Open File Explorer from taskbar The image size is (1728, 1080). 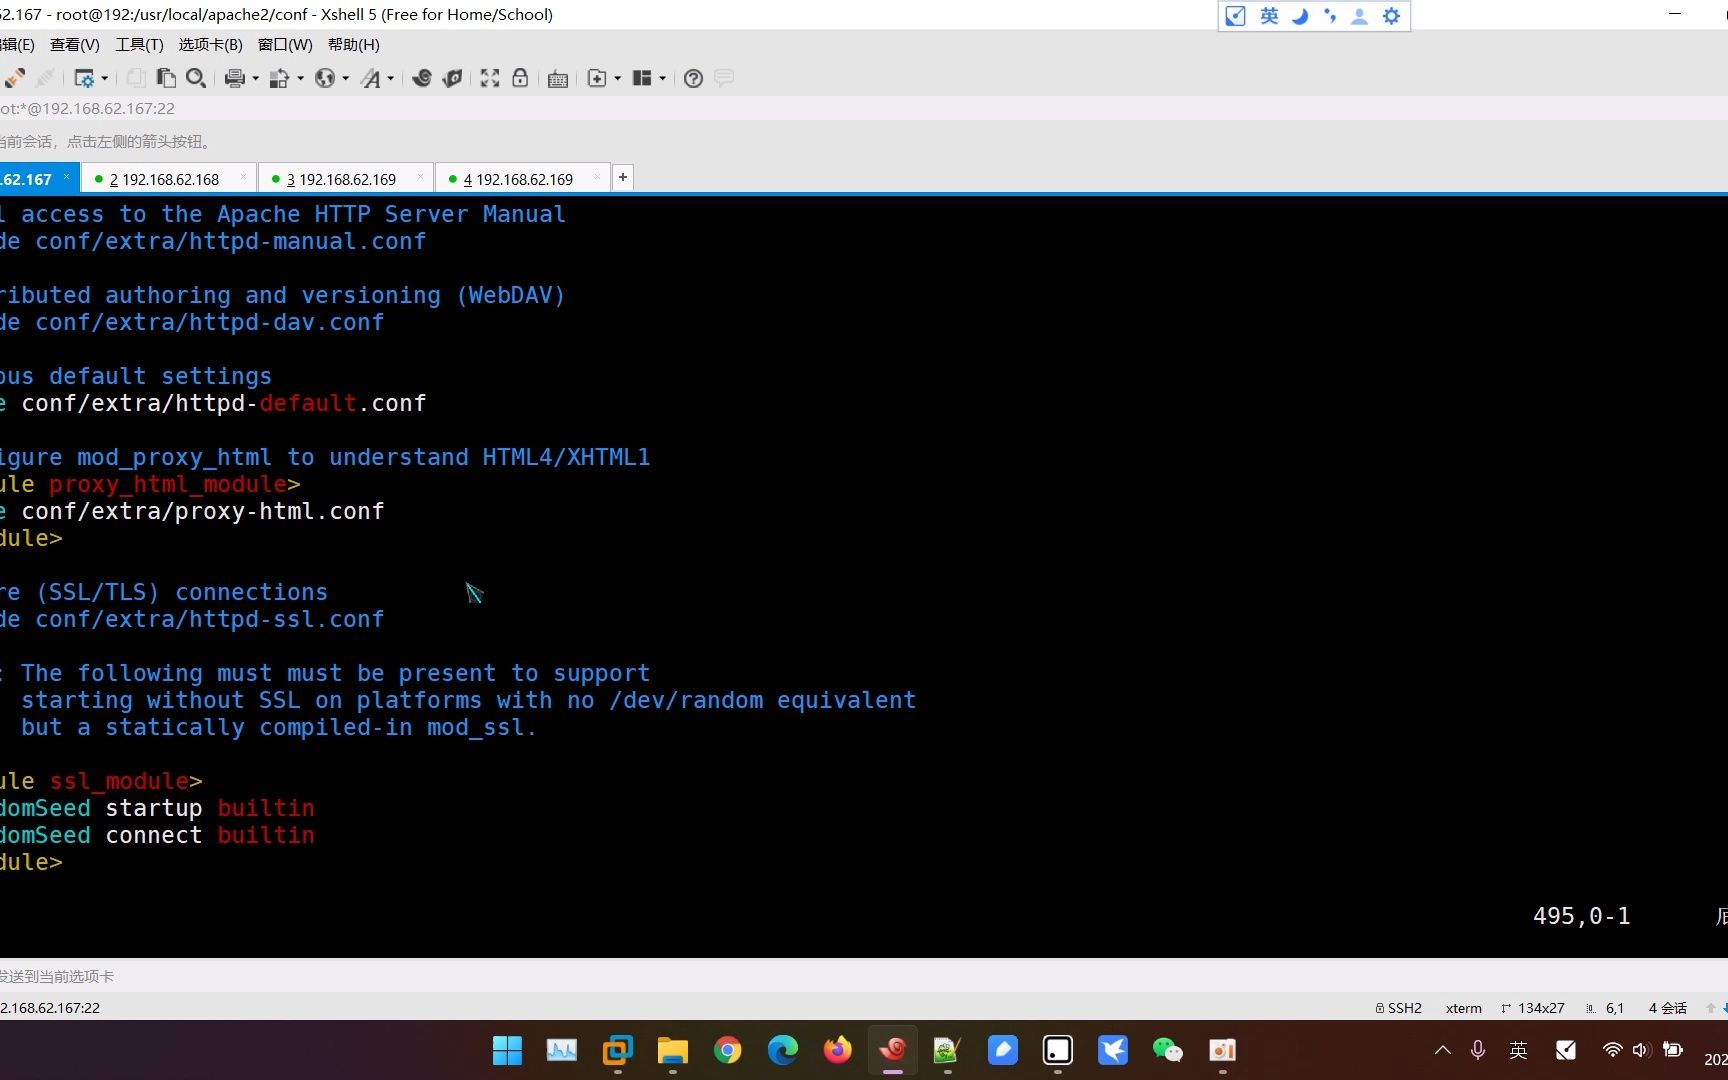(672, 1050)
